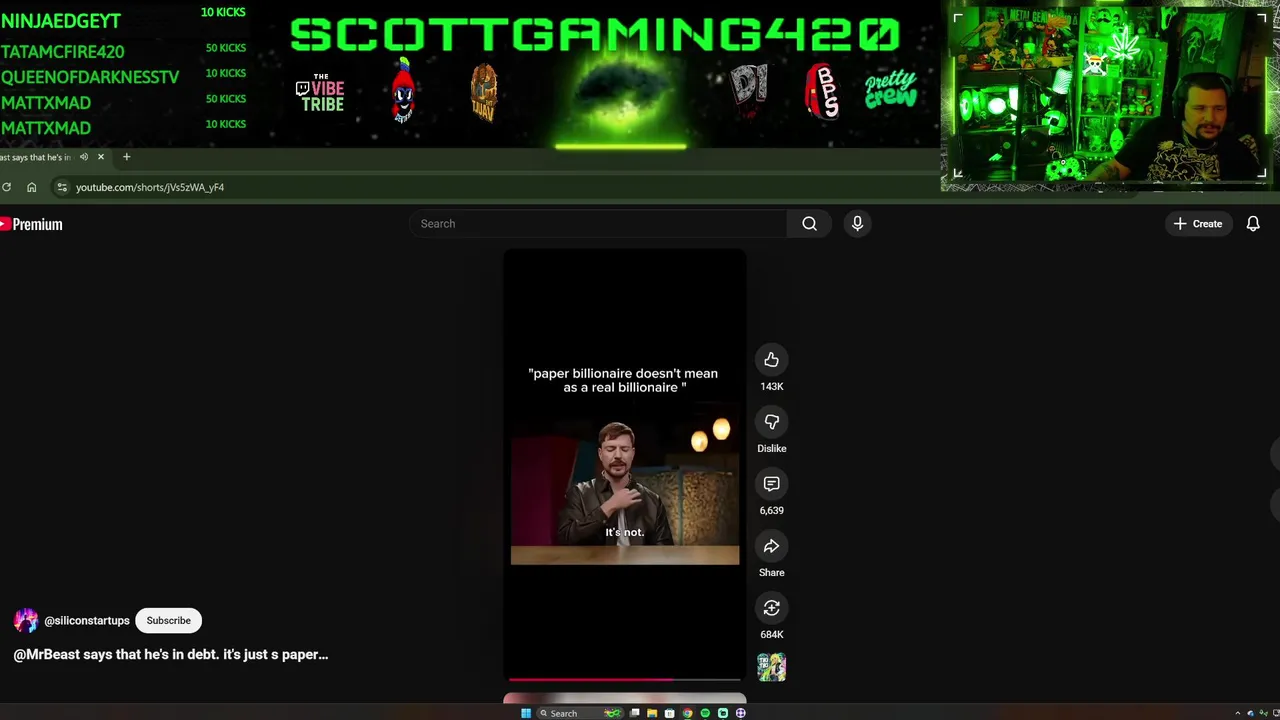Viewport: 1280px width, 720px height.
Task: Click the Pretty Crew logo in the overlay
Action: tap(891, 90)
